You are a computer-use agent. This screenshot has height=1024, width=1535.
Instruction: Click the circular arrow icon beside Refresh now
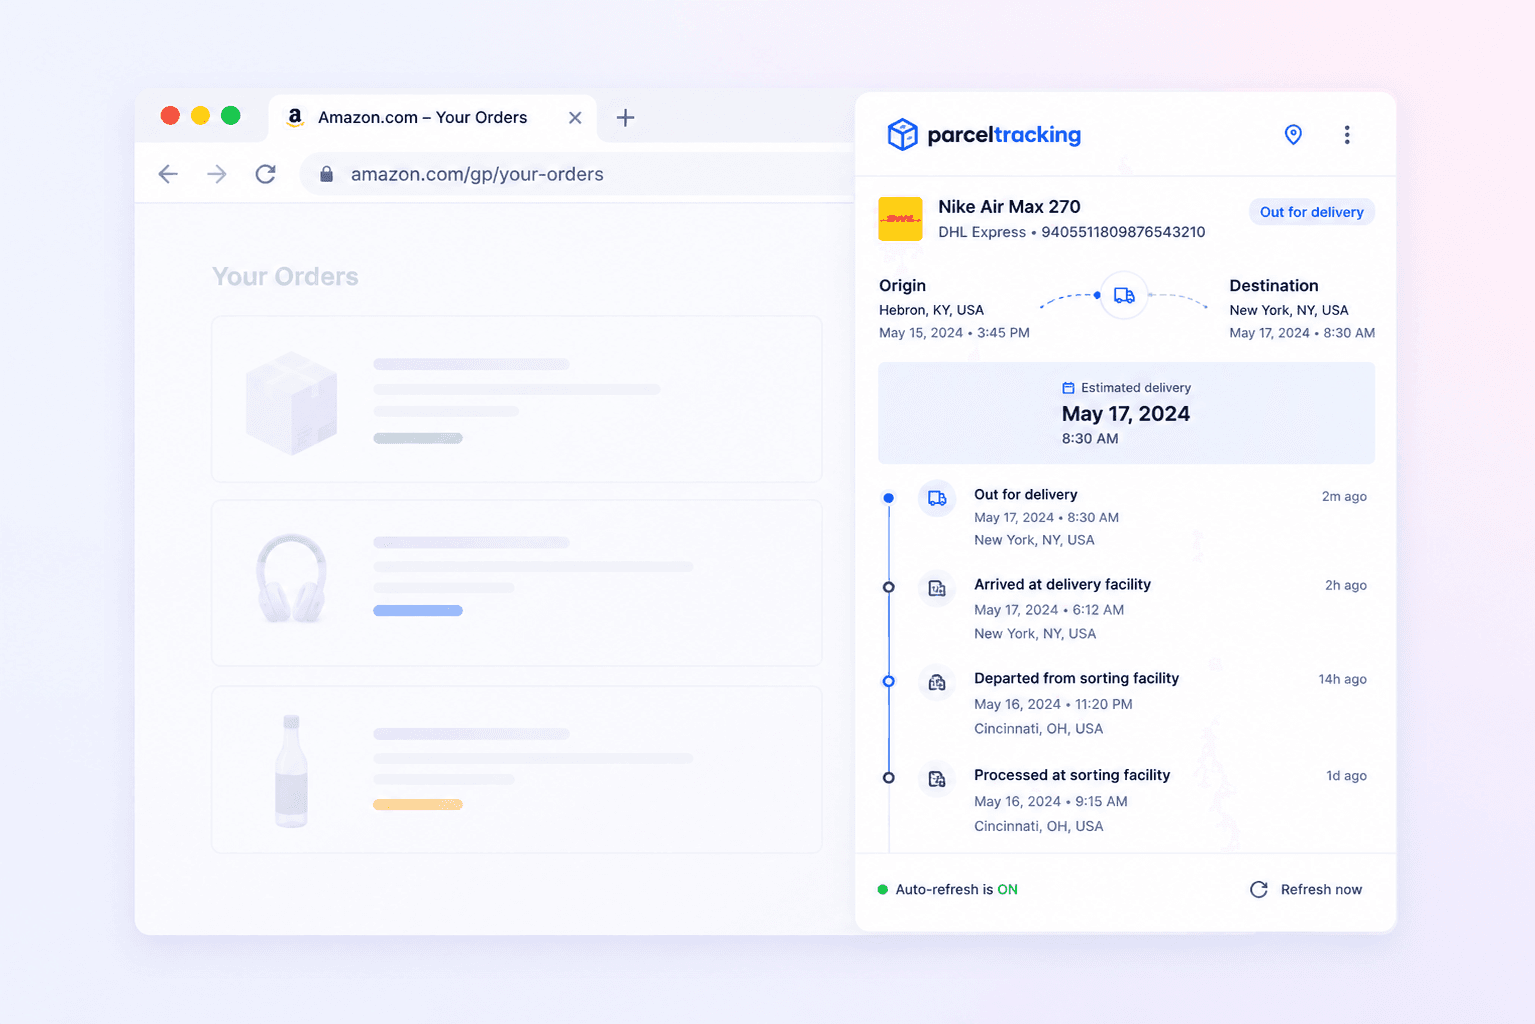coord(1259,889)
